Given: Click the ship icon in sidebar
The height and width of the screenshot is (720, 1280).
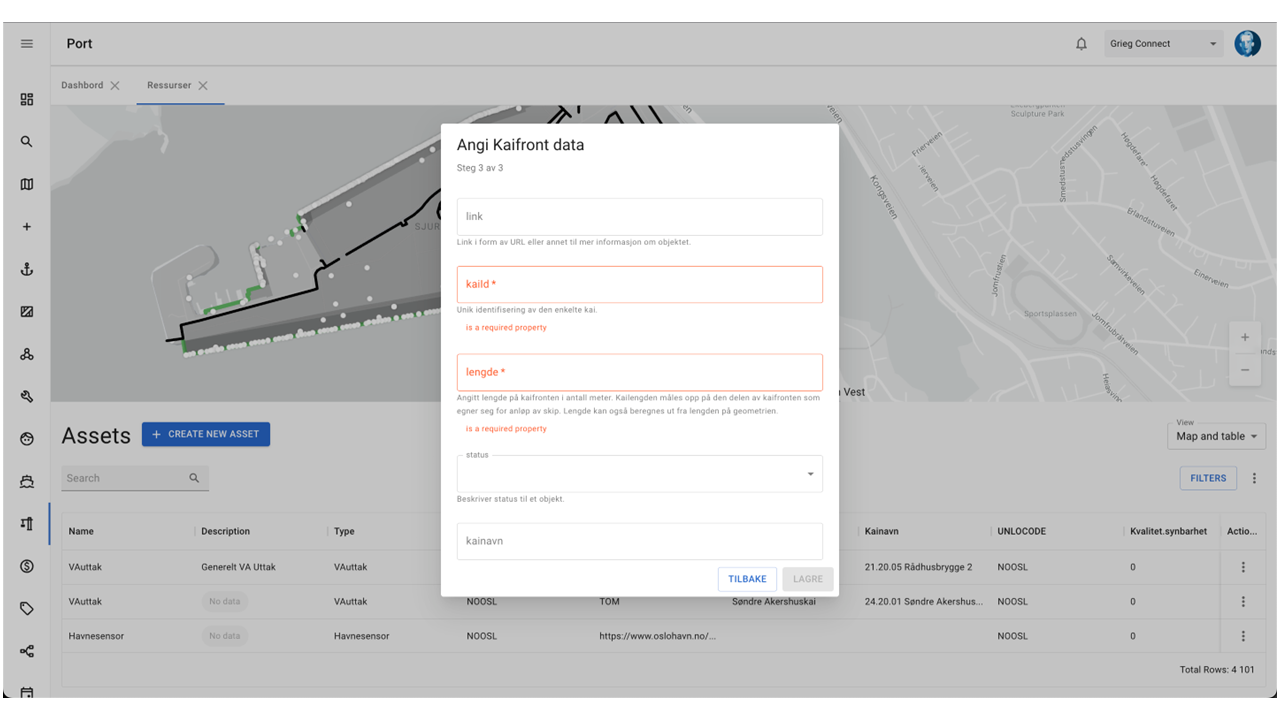Looking at the screenshot, I should (x=27, y=481).
